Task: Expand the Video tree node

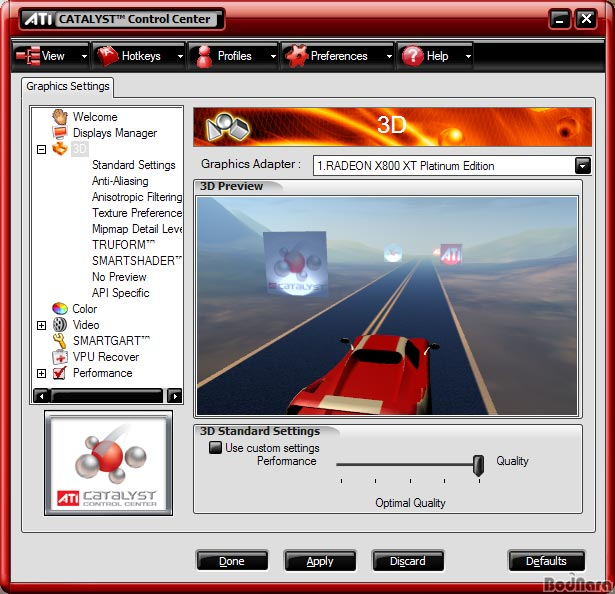Action: tap(42, 325)
